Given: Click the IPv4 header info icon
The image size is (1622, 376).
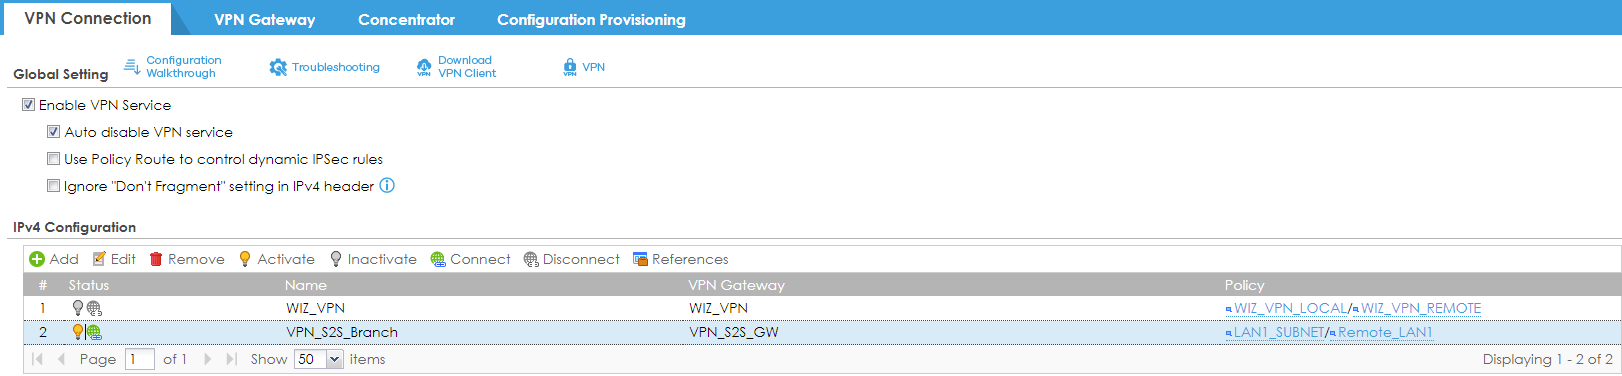Looking at the screenshot, I should (x=387, y=185).
